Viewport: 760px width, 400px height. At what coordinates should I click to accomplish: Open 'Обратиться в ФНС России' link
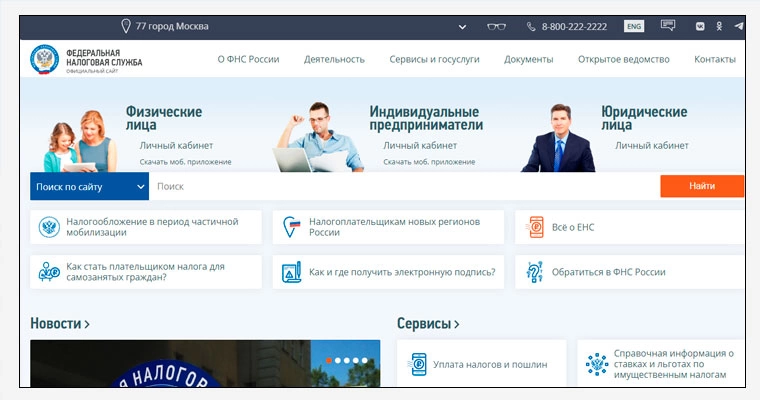tap(608, 272)
